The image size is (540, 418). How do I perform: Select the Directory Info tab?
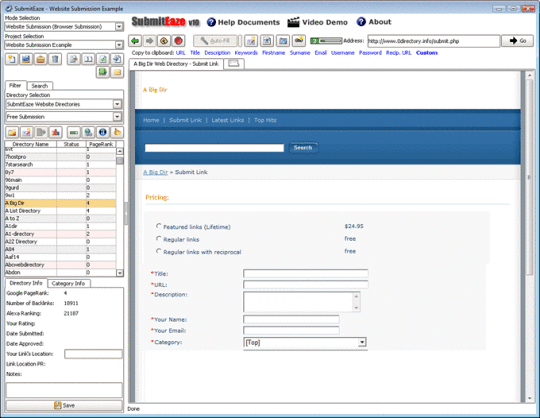[26, 283]
